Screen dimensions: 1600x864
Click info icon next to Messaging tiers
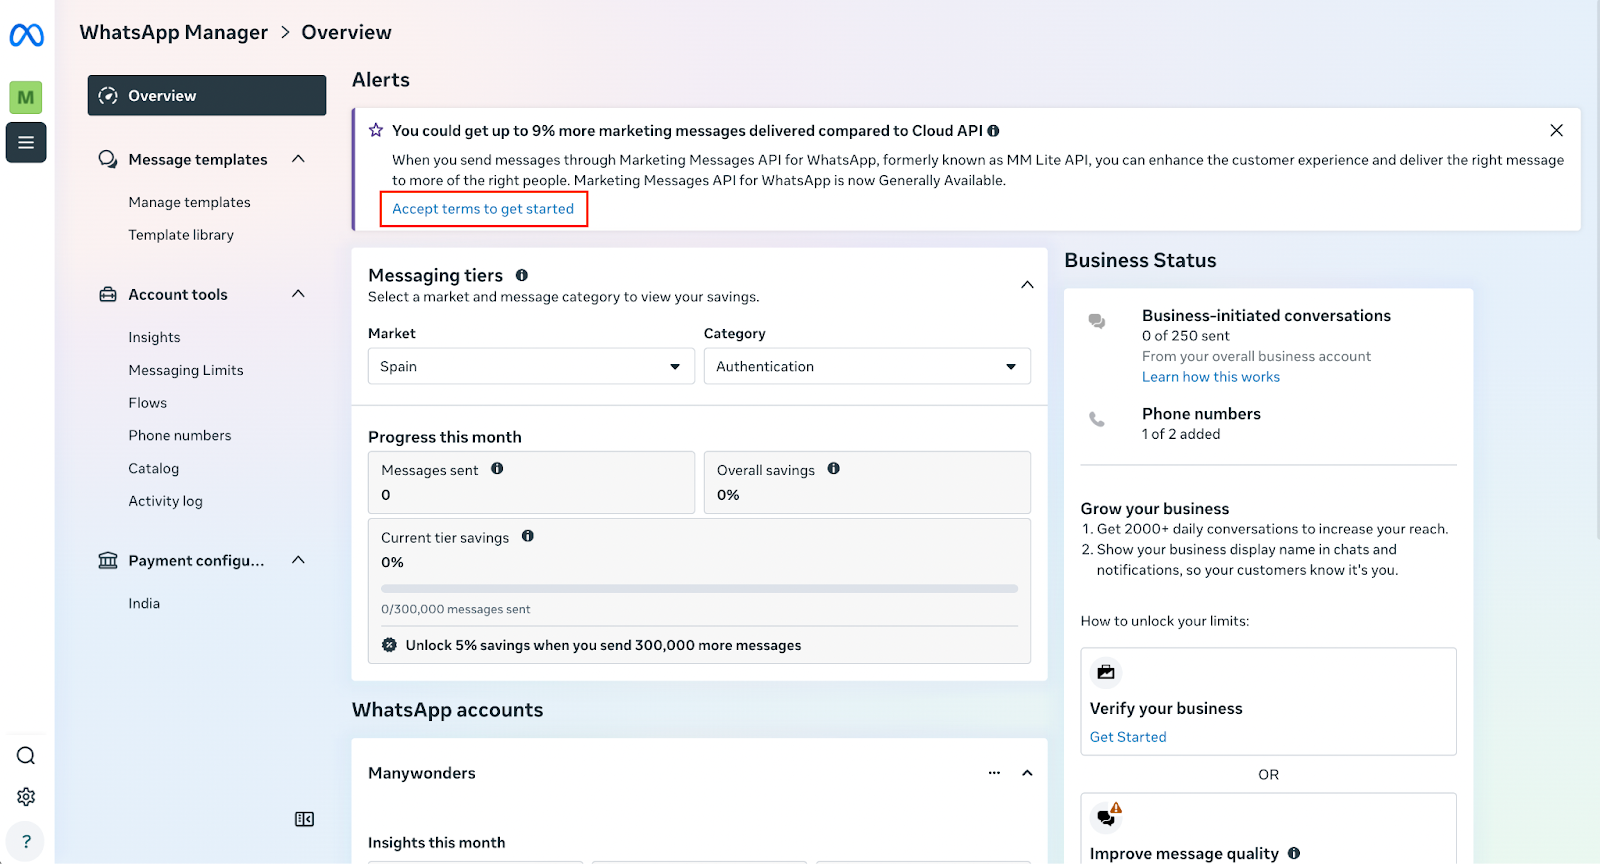pyautogui.click(x=522, y=275)
